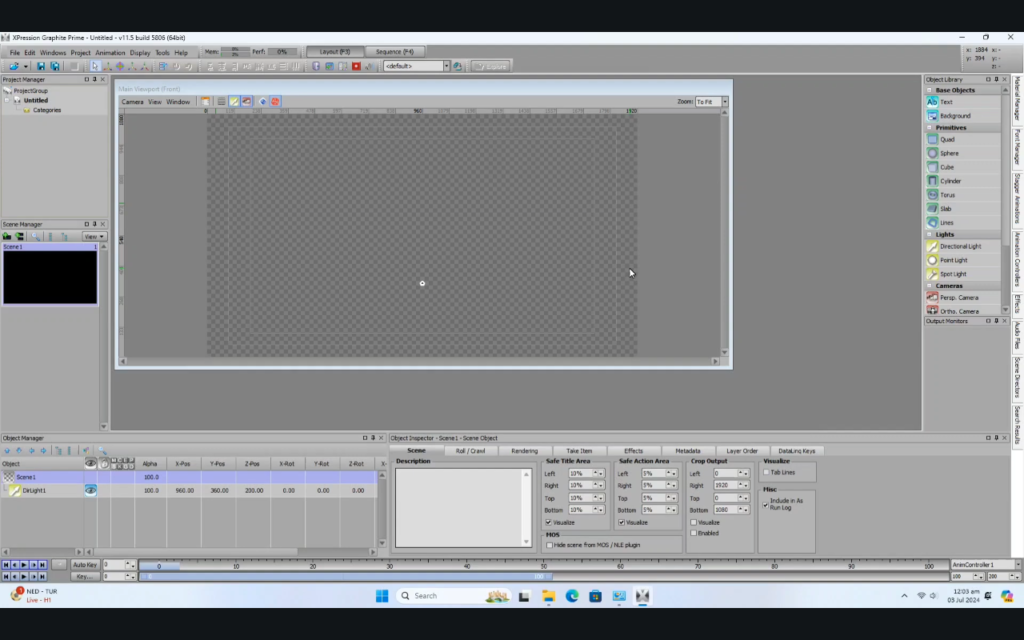Open the Material Manager side tab
The height and width of the screenshot is (640, 1024).
tap(1017, 99)
